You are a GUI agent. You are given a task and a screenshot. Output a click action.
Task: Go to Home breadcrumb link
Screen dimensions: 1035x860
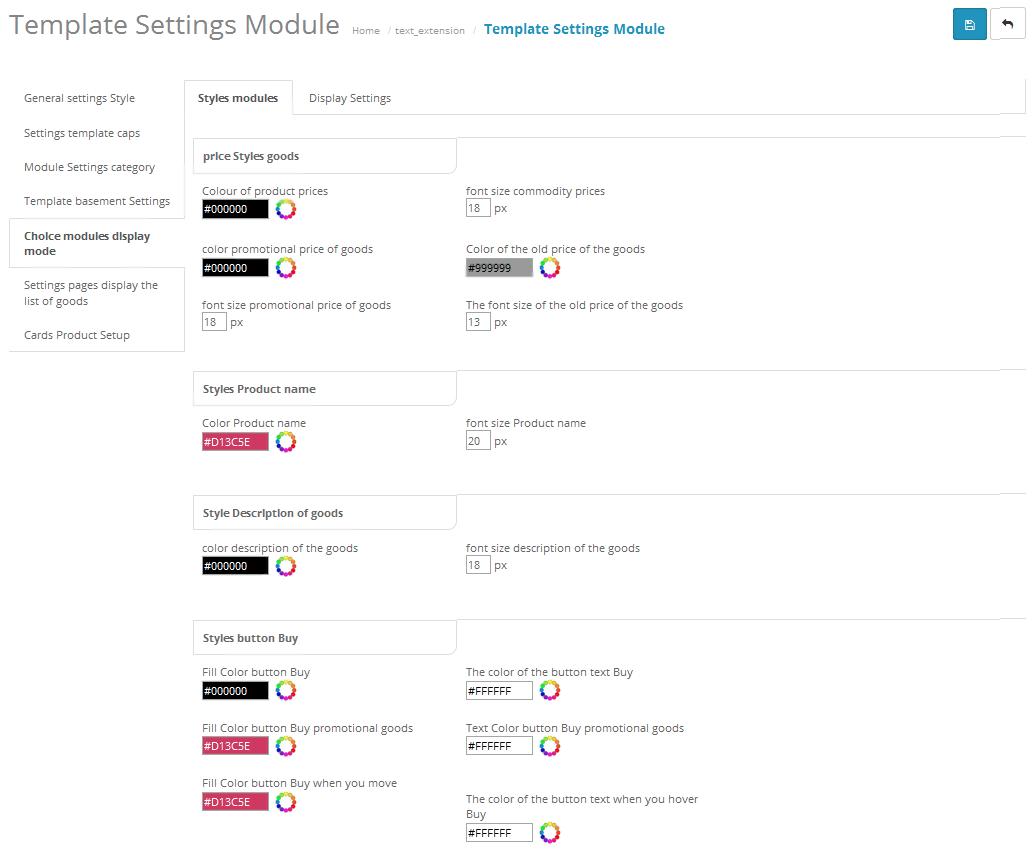[x=366, y=30]
